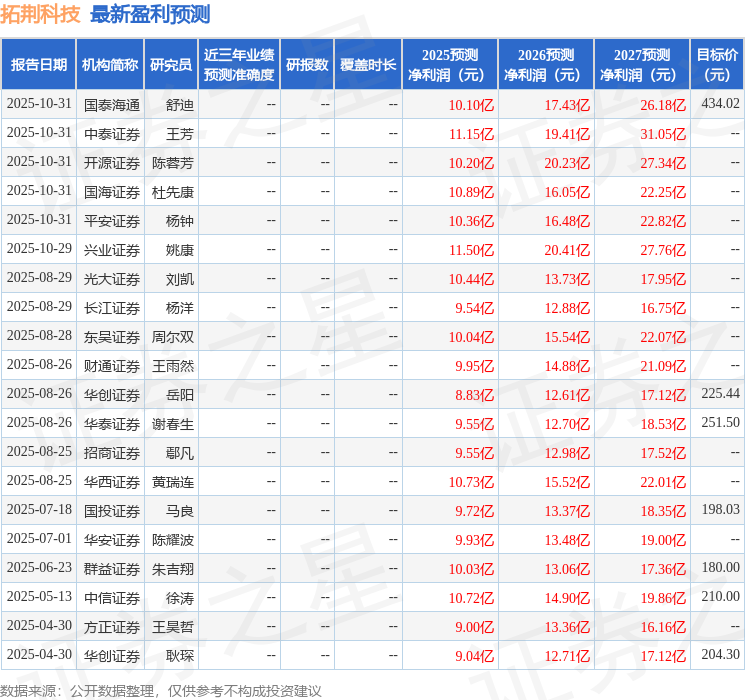This screenshot has width=745, height=700.
Task: Select the 近三年业绩预测准确度 column header
Action: (x=239, y=65)
